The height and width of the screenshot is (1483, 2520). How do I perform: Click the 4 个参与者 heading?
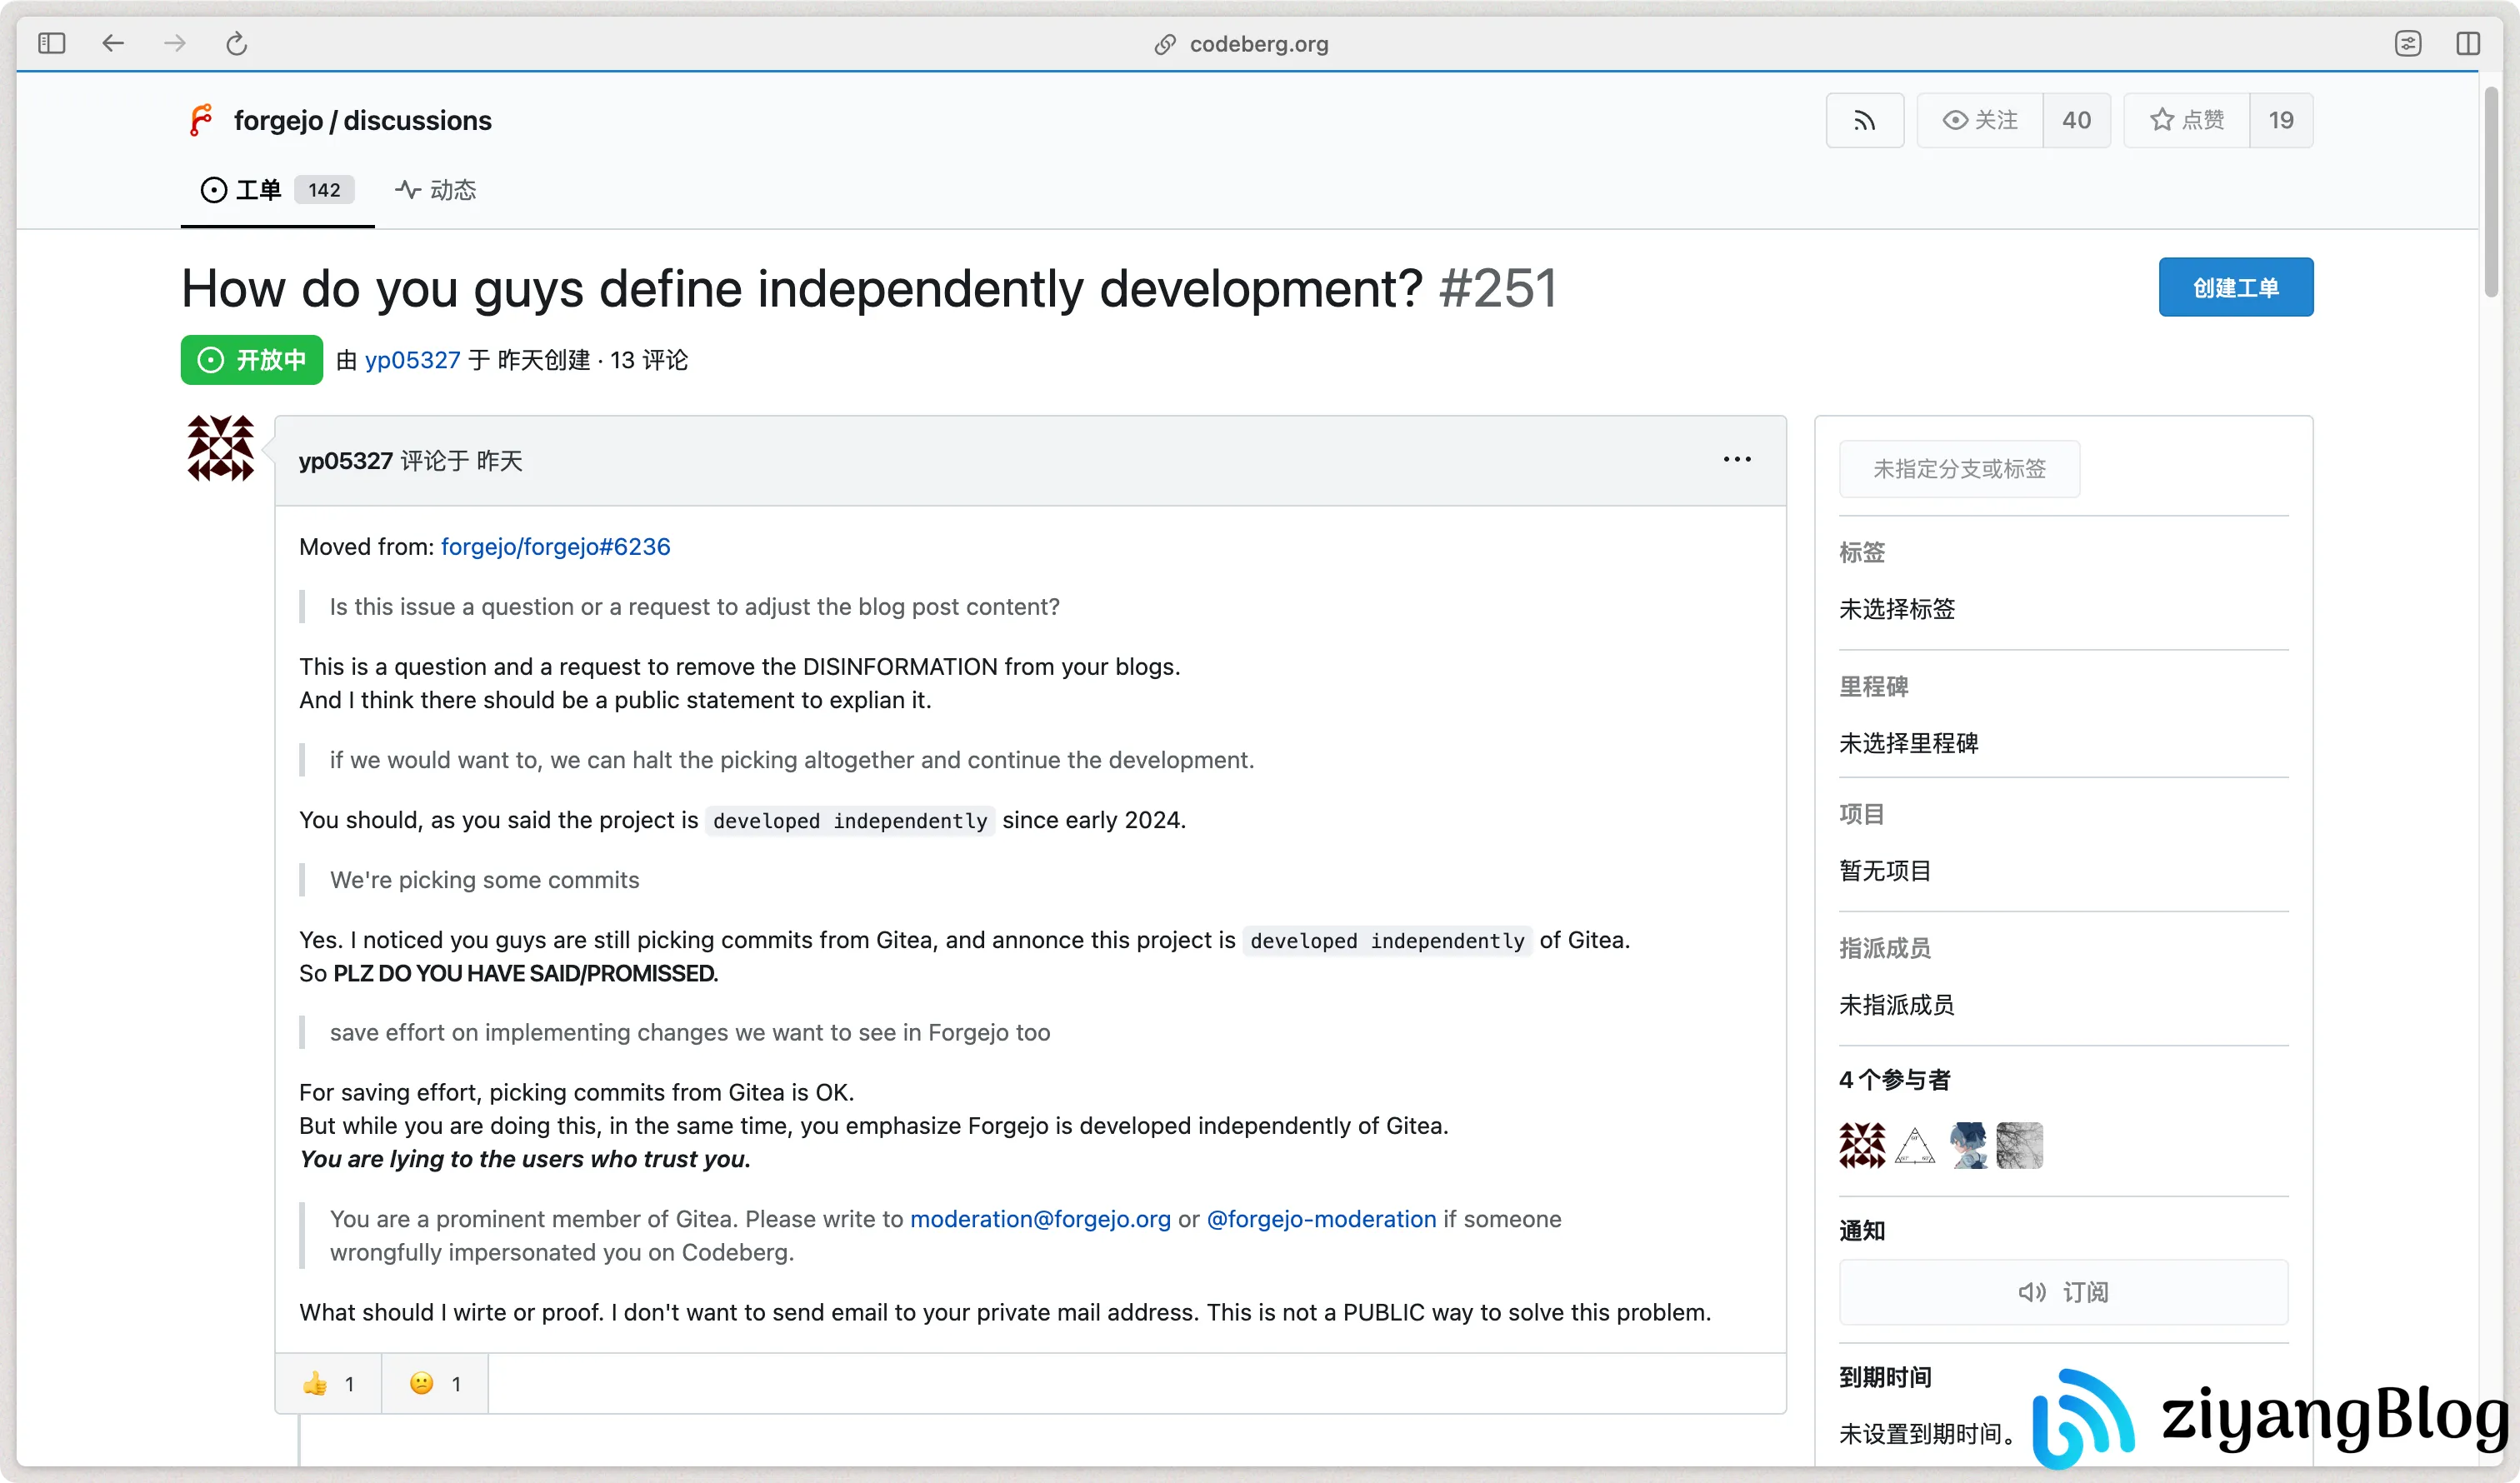tap(1894, 1080)
